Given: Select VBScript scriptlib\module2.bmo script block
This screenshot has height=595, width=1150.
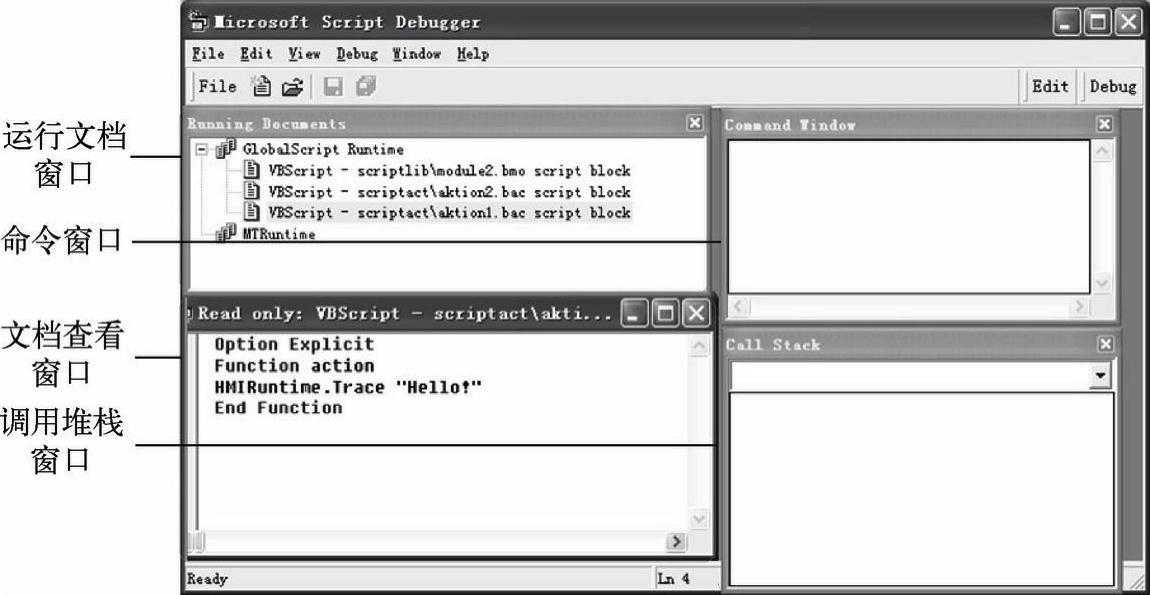Looking at the screenshot, I should (x=449, y=171).
